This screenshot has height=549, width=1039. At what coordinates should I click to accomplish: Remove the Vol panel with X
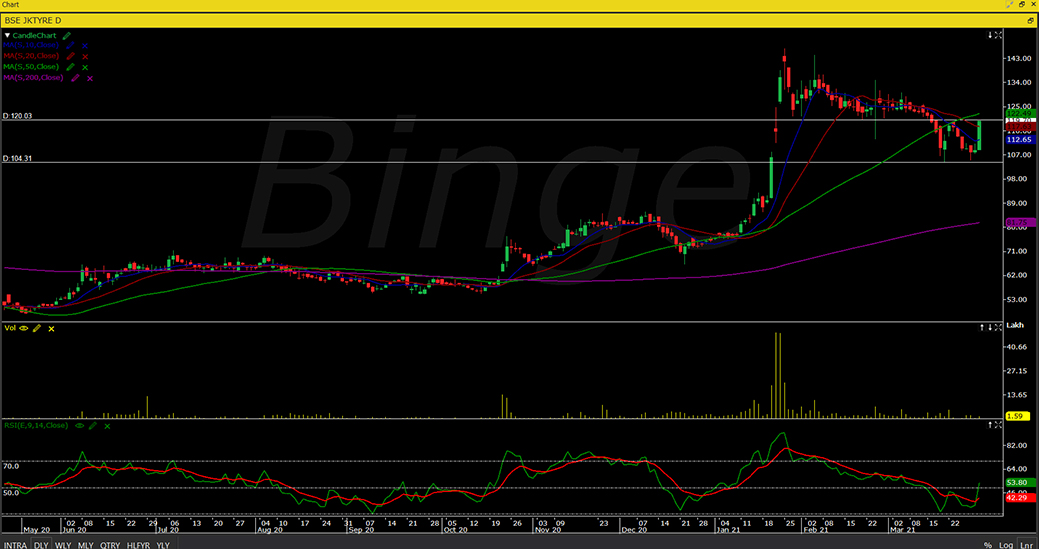(x=51, y=328)
